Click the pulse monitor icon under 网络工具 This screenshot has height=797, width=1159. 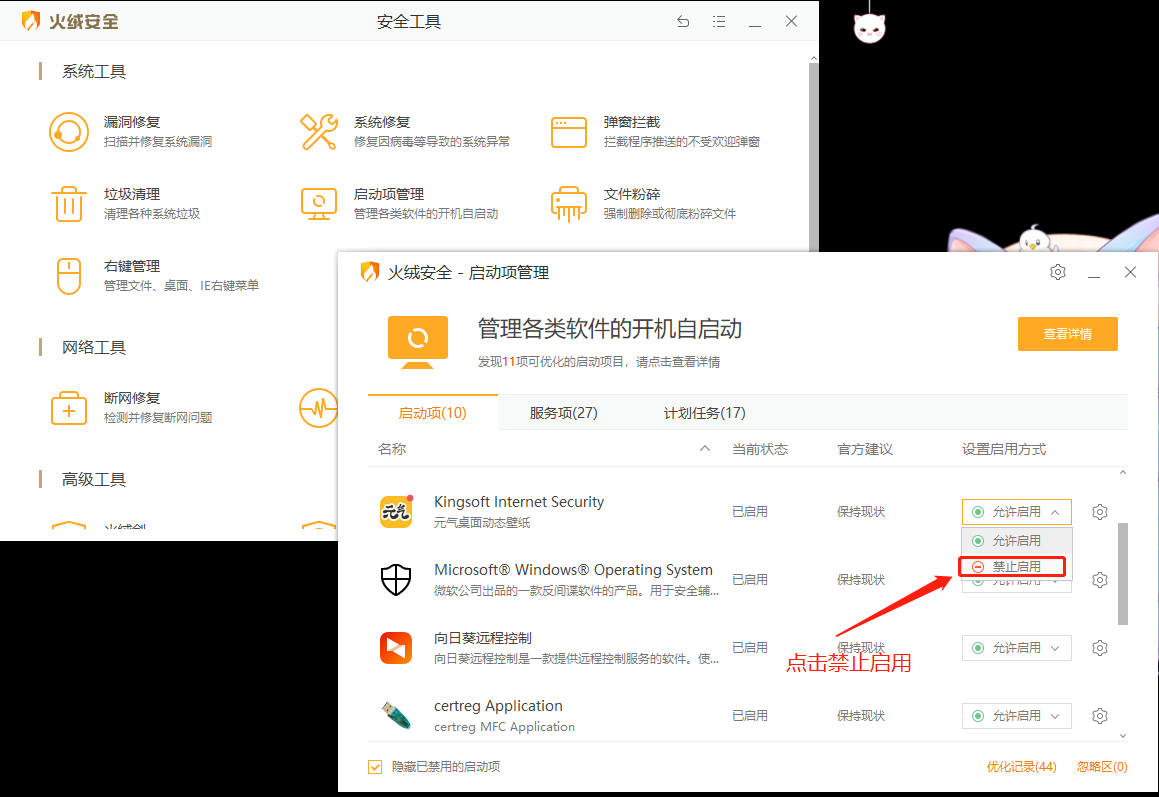(x=319, y=407)
